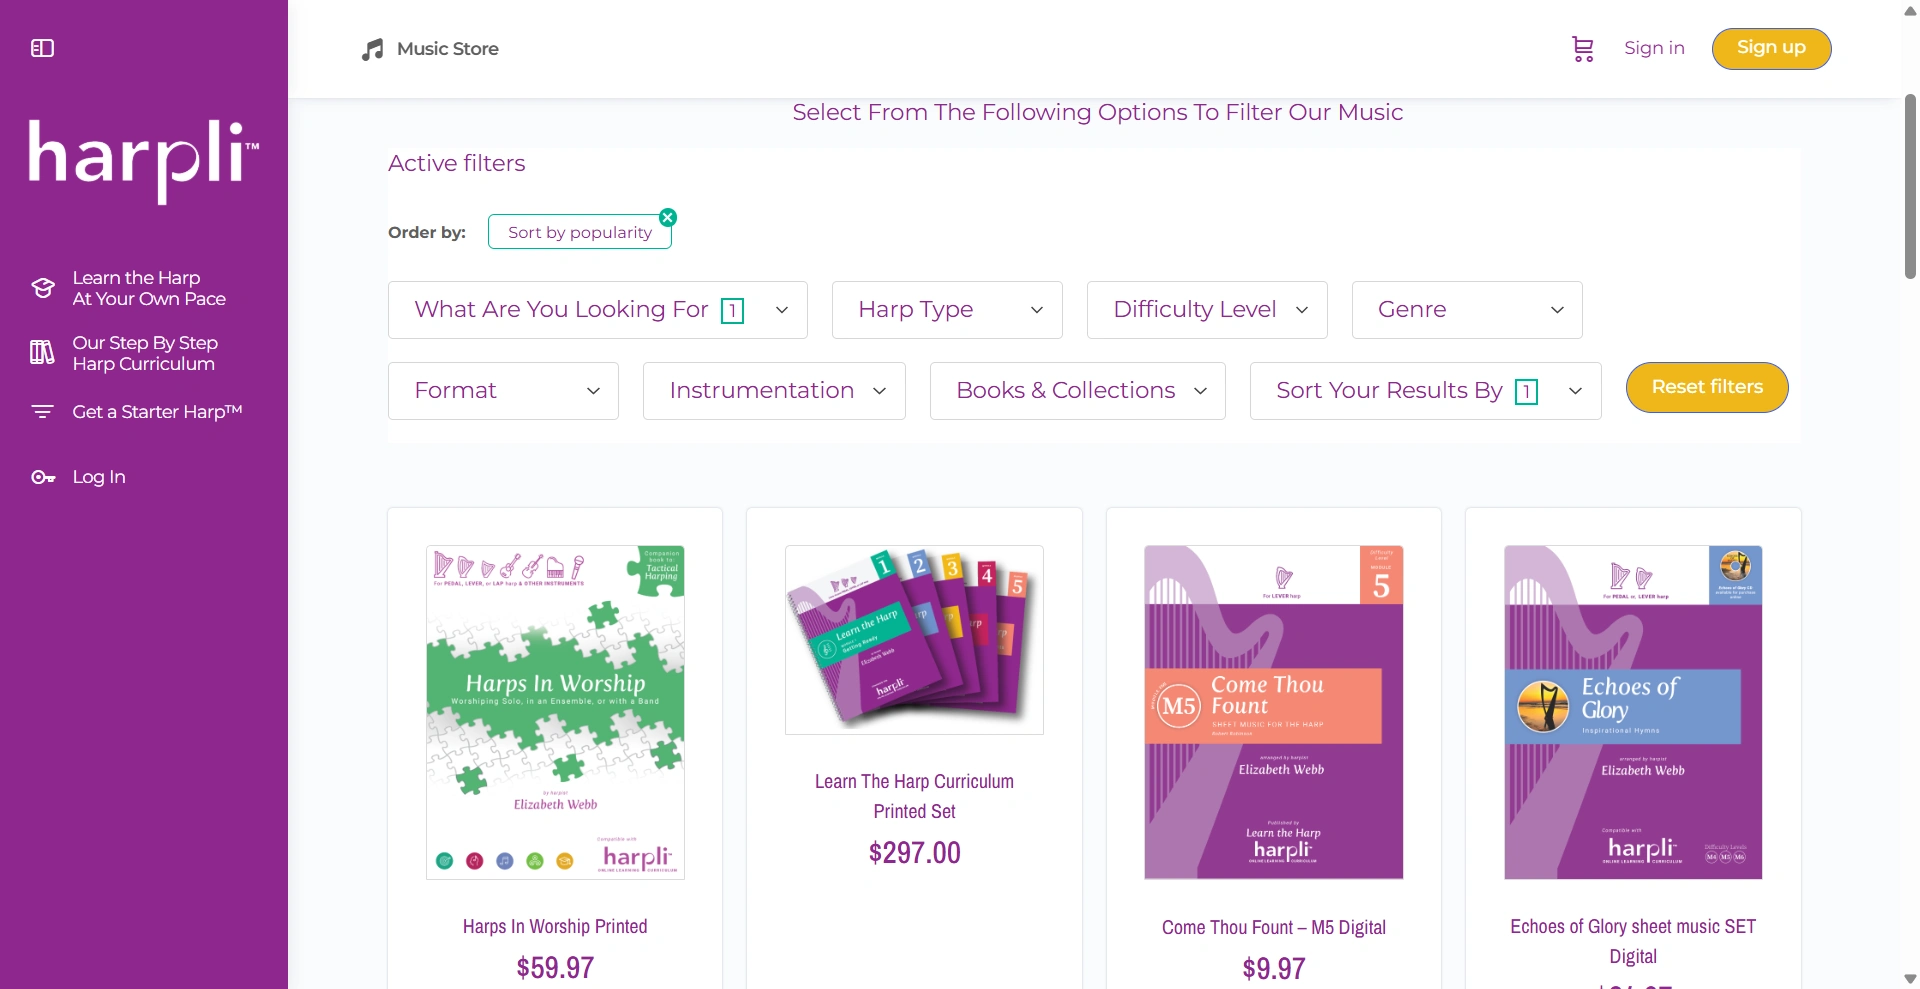This screenshot has width=1920, height=989.
Task: Open Our Step By Step Harp Curriculum
Action: click(145, 353)
